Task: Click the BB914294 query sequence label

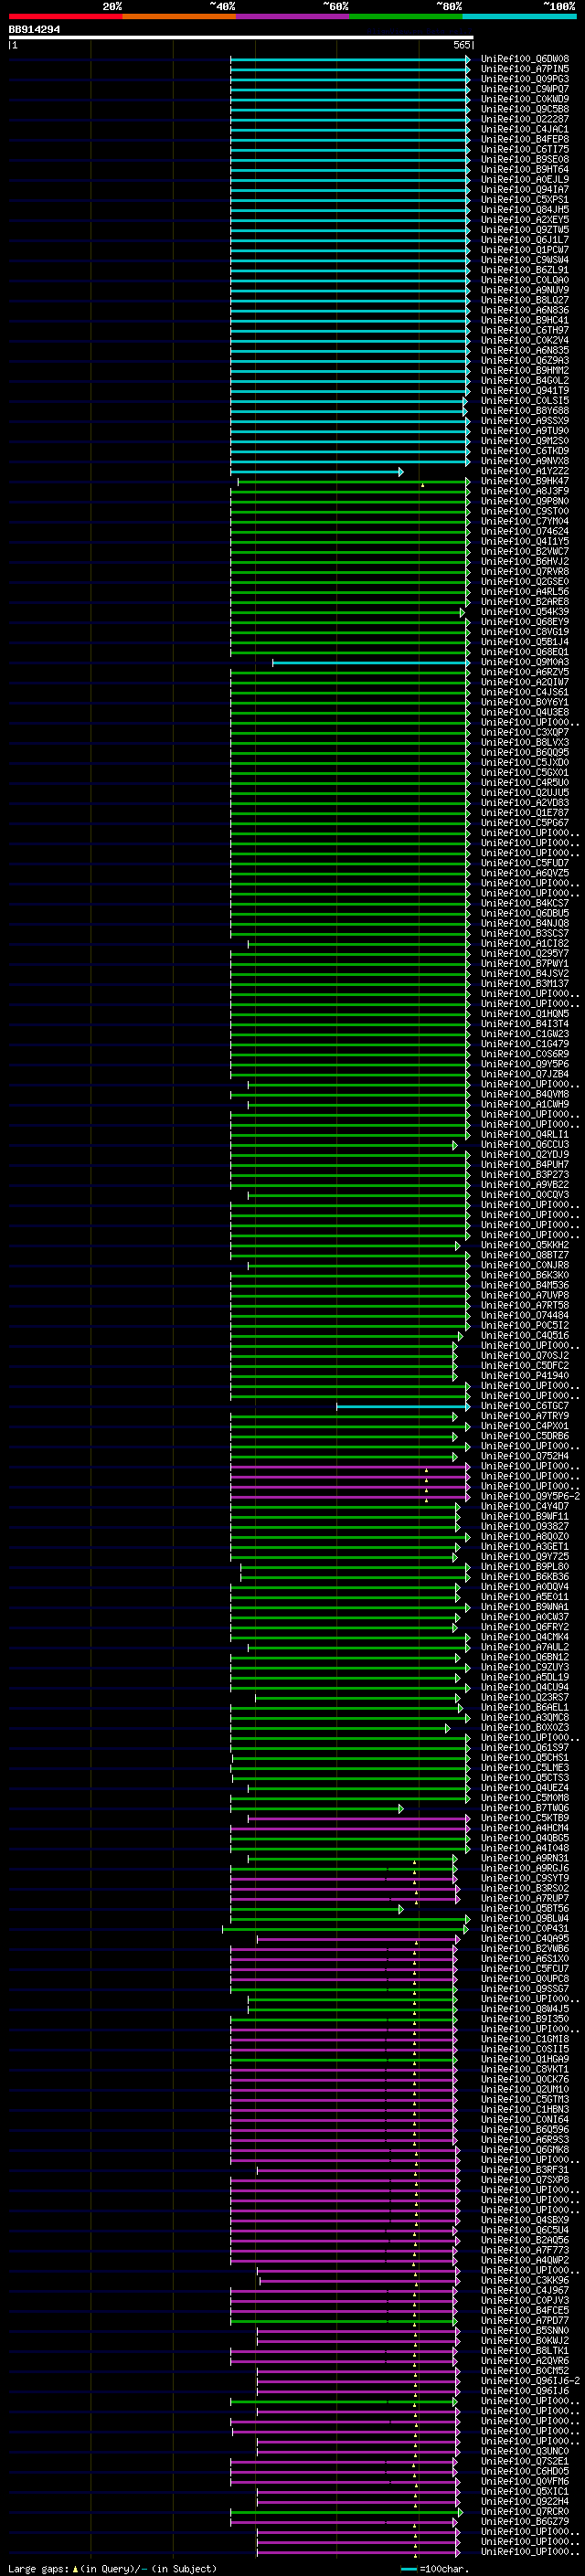Action: (x=34, y=30)
